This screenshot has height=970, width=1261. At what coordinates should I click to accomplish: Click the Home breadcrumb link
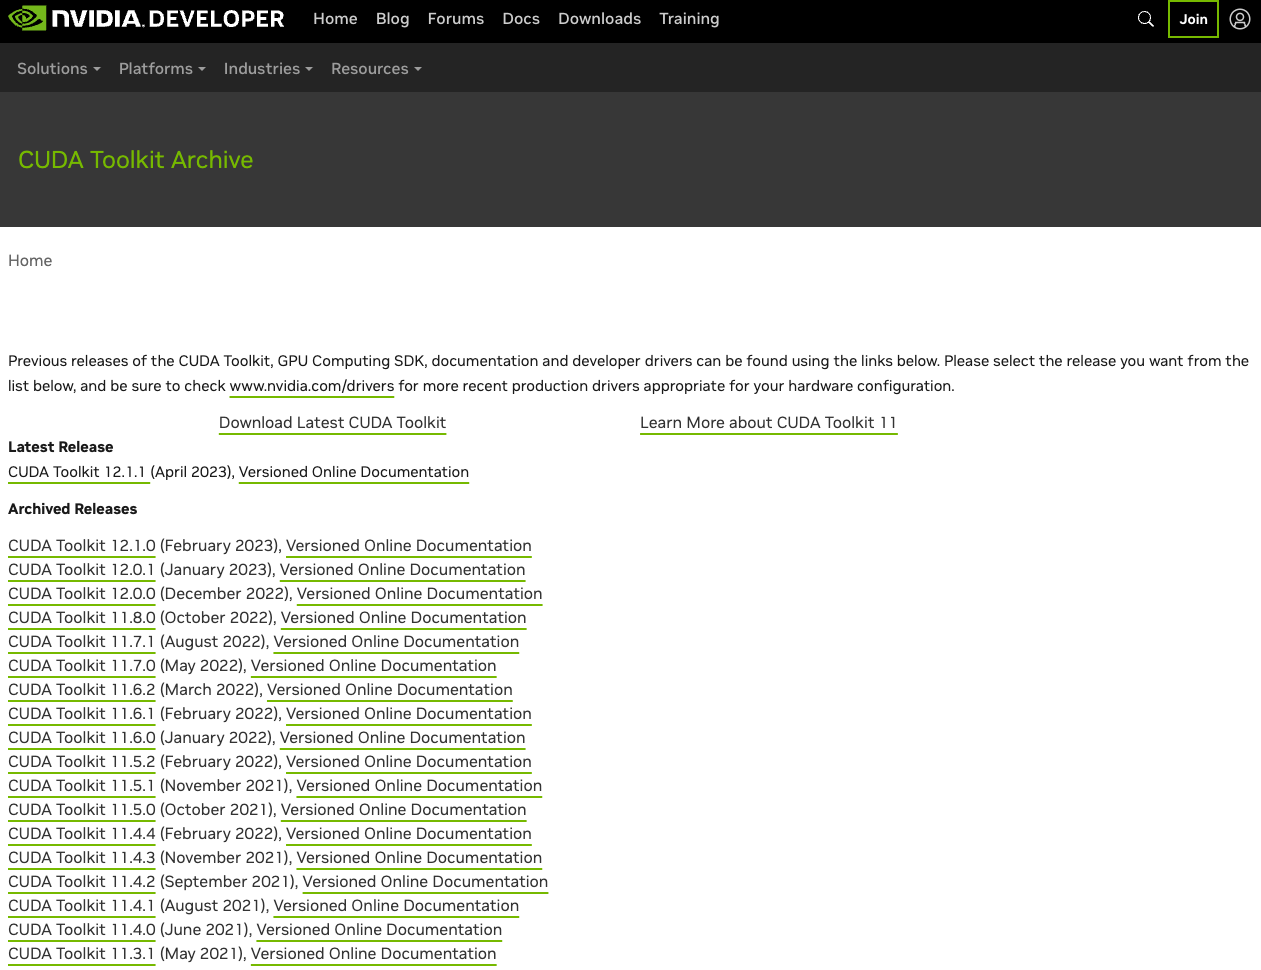(x=30, y=261)
